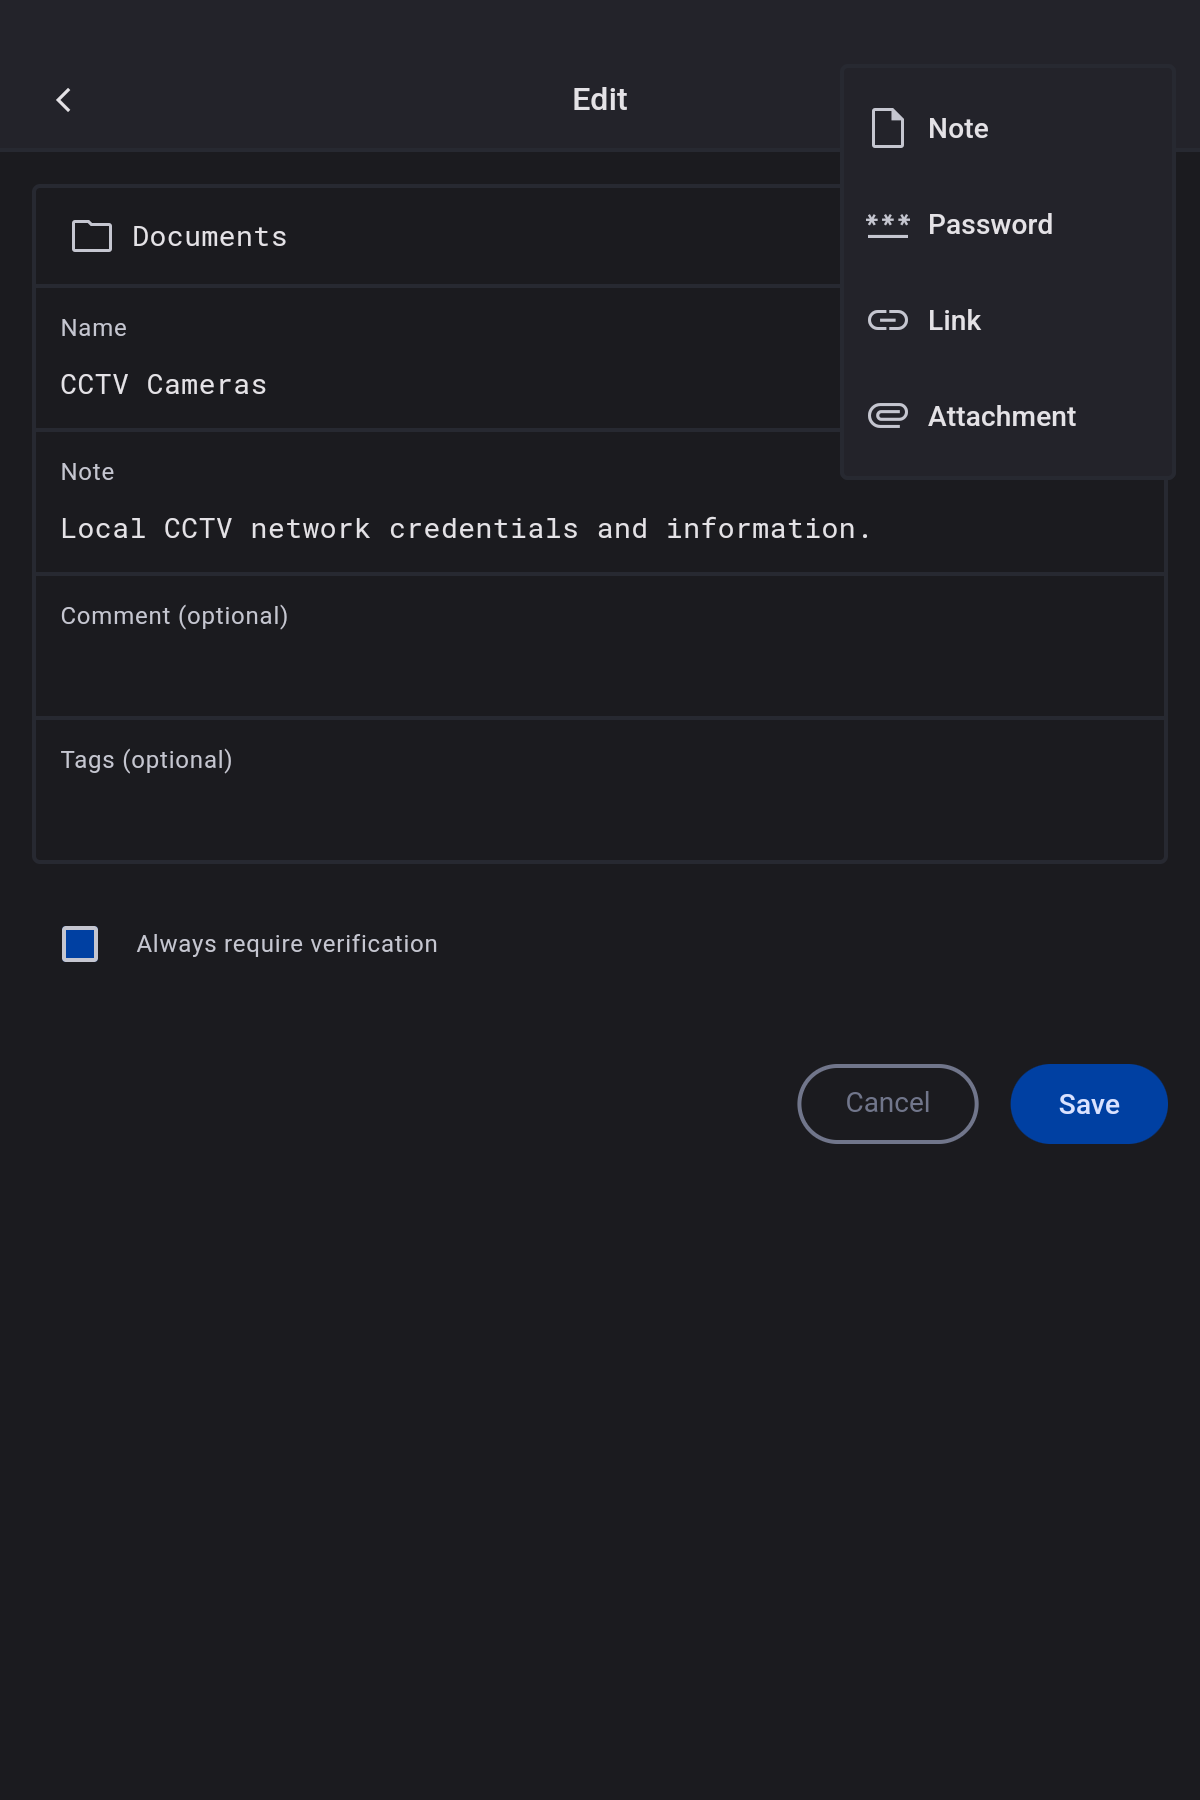The height and width of the screenshot is (1800, 1200).
Task: Click the Edit page title
Action: tap(599, 100)
